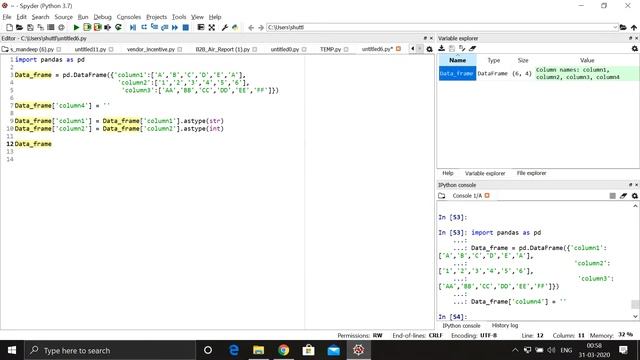Close the Console 1/A tab

(x=487, y=196)
